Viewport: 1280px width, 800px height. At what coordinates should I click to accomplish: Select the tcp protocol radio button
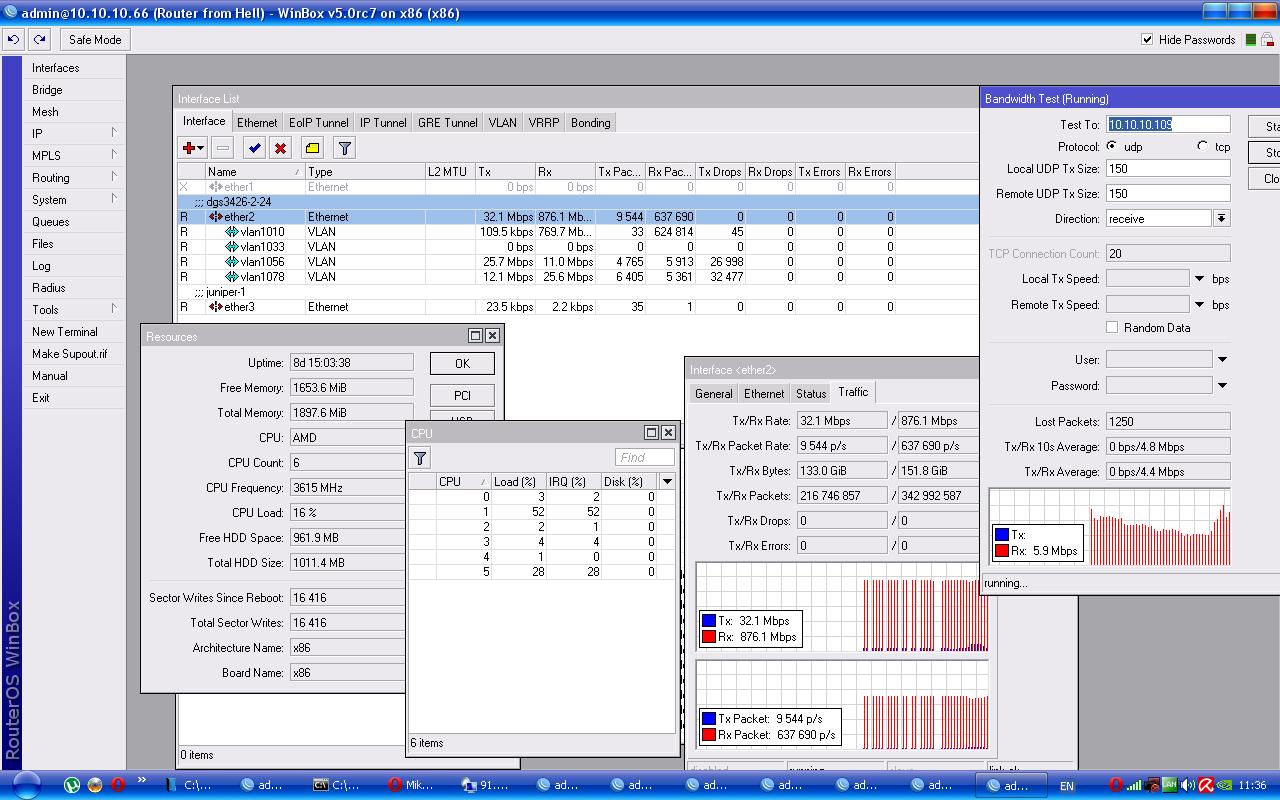click(x=1203, y=147)
